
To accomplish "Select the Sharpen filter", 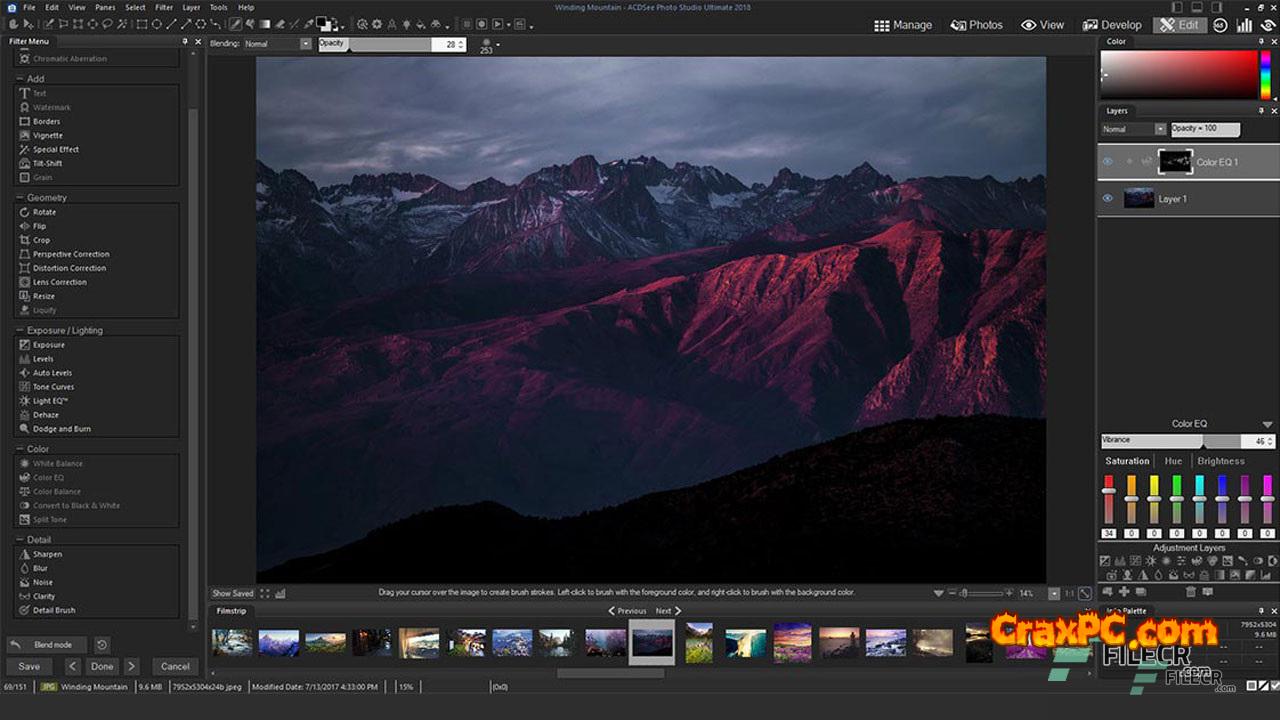I will 47,554.
